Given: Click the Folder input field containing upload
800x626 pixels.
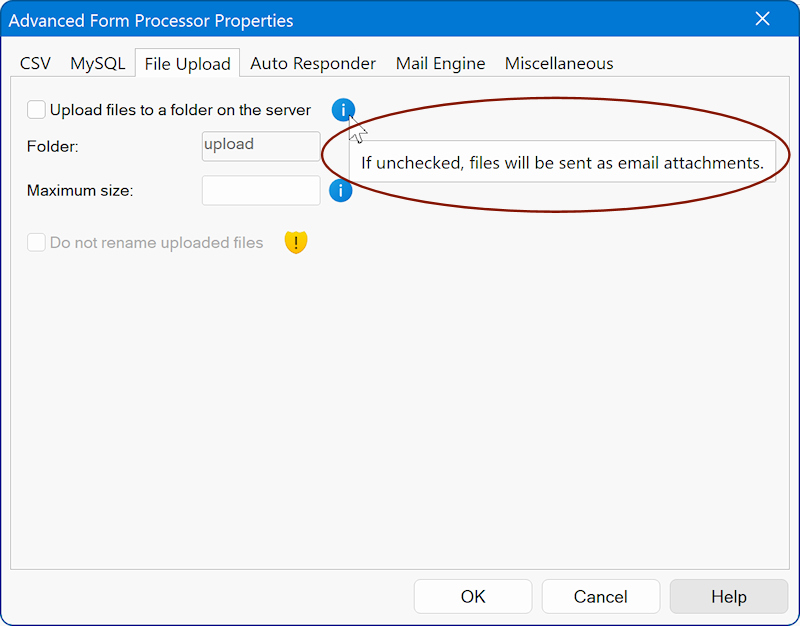Looking at the screenshot, I should coord(261,146).
